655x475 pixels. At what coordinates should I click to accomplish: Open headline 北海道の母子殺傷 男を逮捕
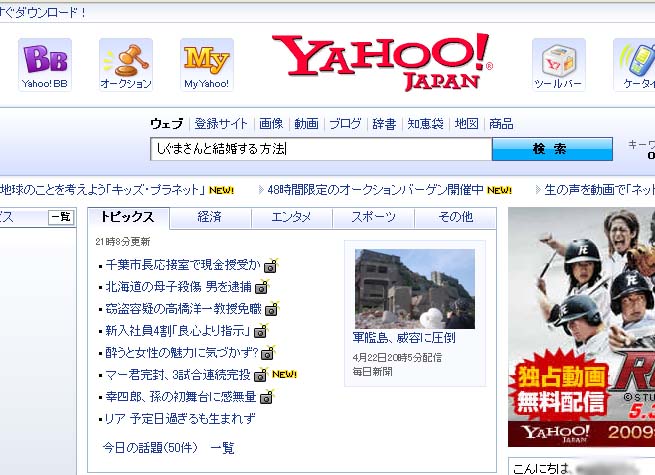(178, 287)
